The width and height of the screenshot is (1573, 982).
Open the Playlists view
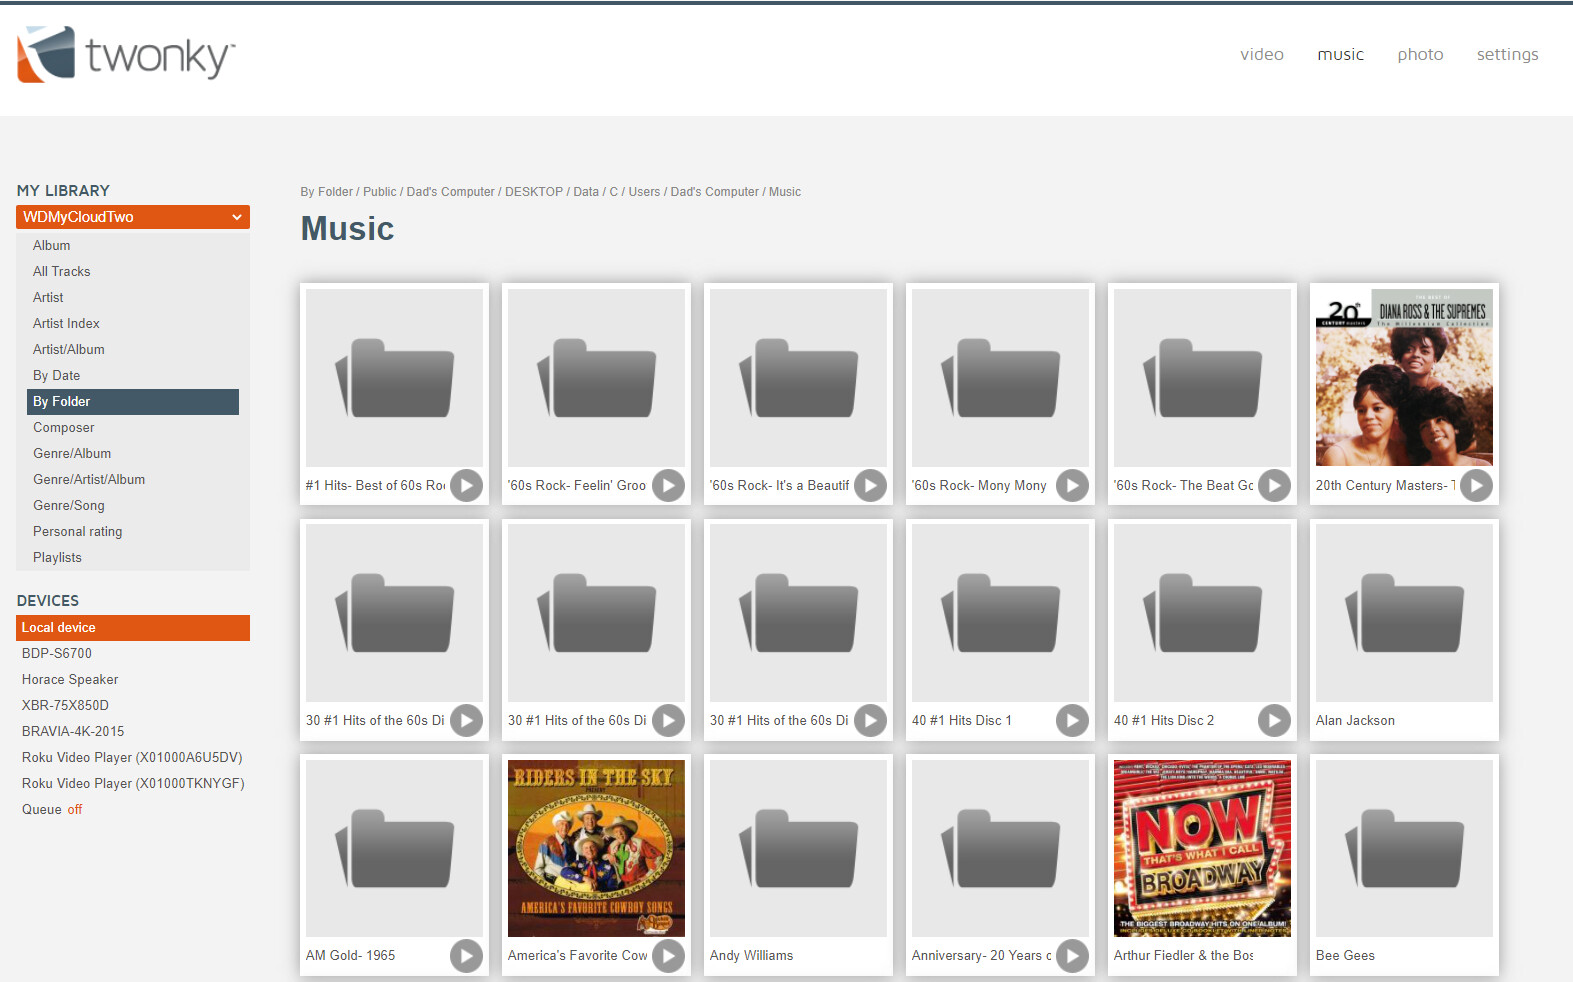pos(58,558)
